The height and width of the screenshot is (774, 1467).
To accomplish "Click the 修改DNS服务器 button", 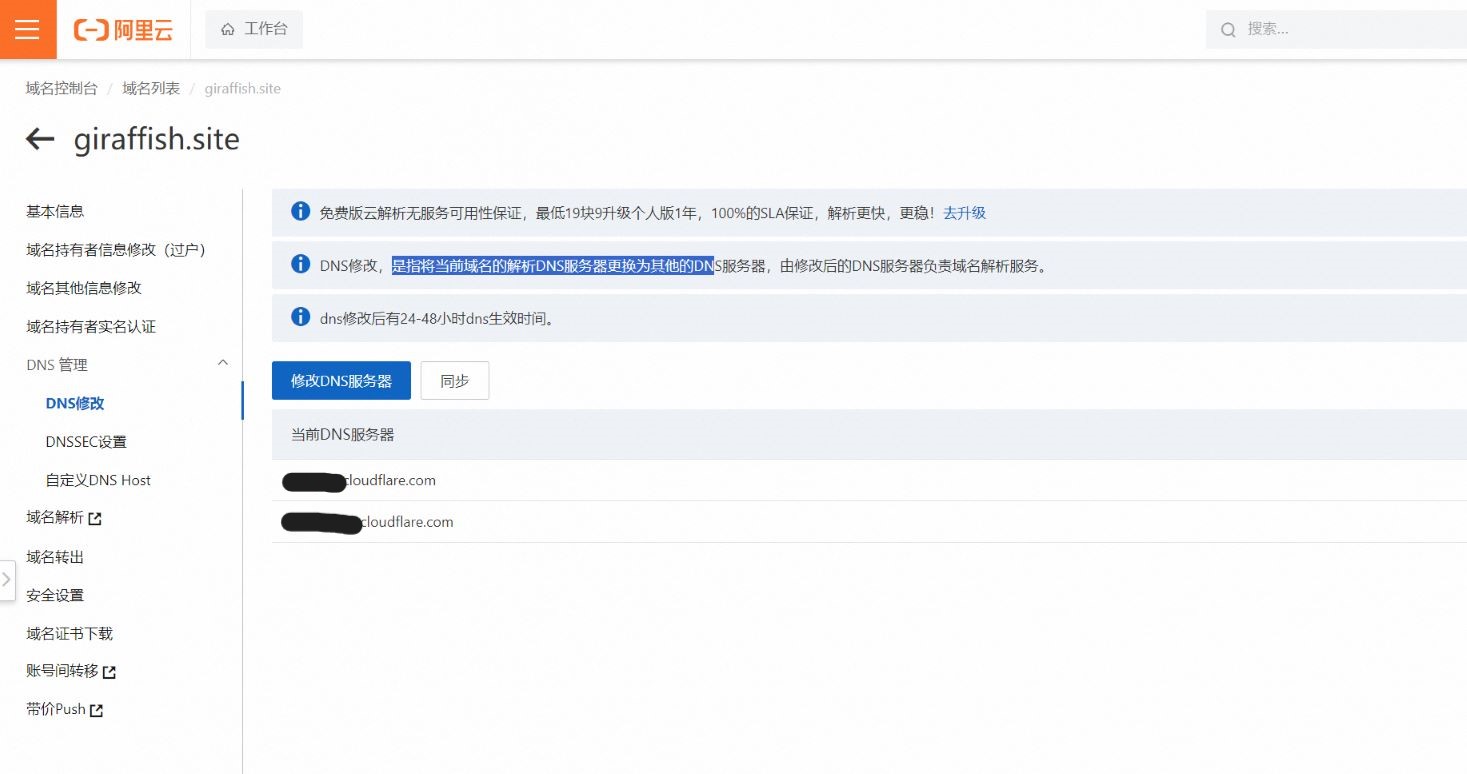I will pos(341,381).
